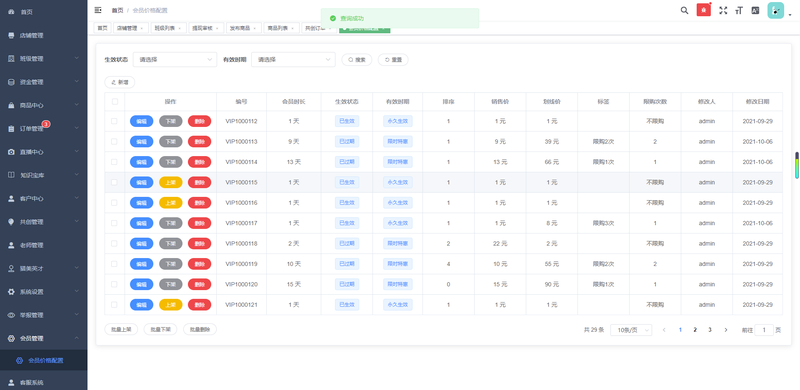Collapse the sidebar with the hamburger icon

coord(98,10)
